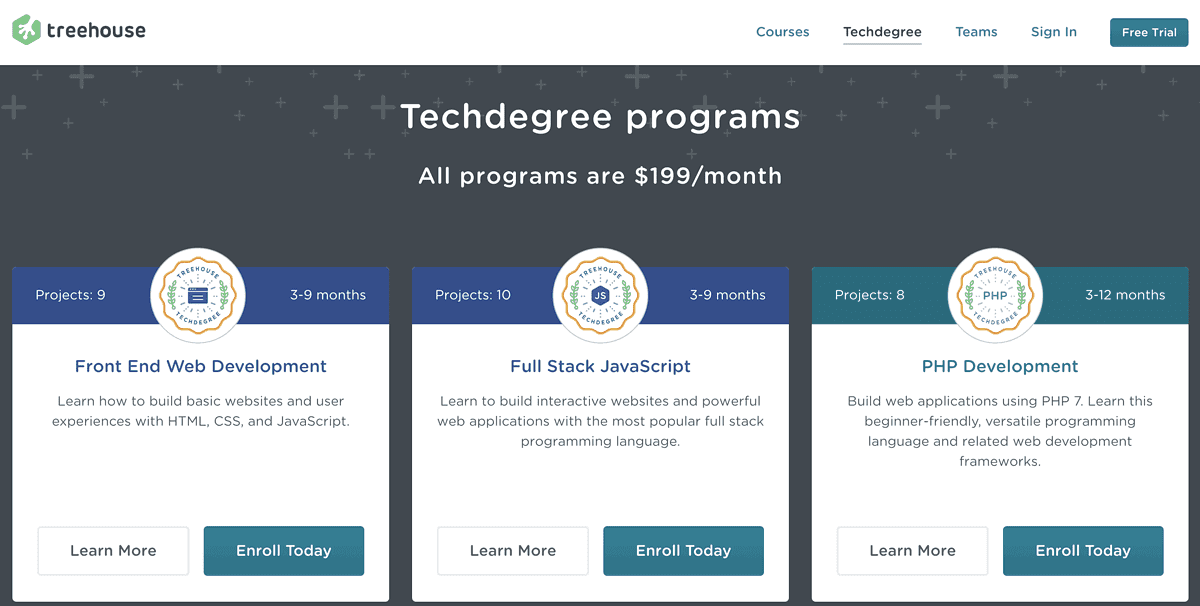1200x606 pixels.
Task: Open the Front End Web Development title link
Action: click(x=200, y=366)
